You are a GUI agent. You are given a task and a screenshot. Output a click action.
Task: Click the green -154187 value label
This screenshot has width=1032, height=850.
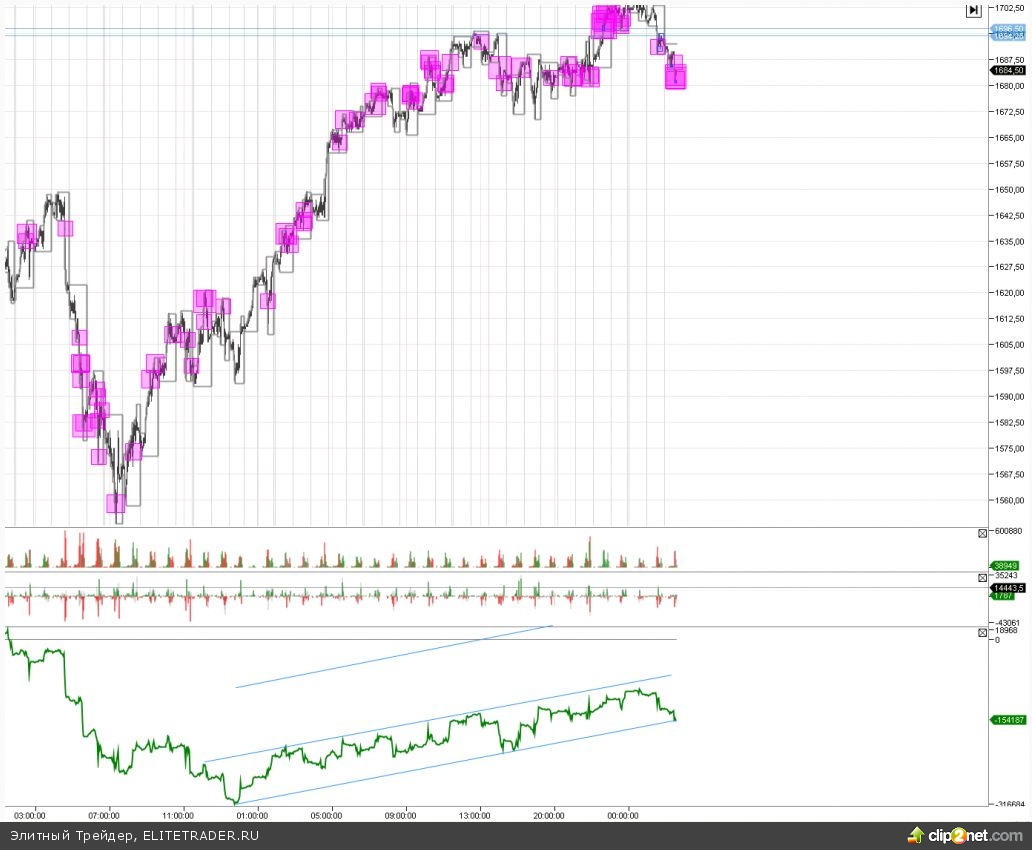[x=1008, y=720]
